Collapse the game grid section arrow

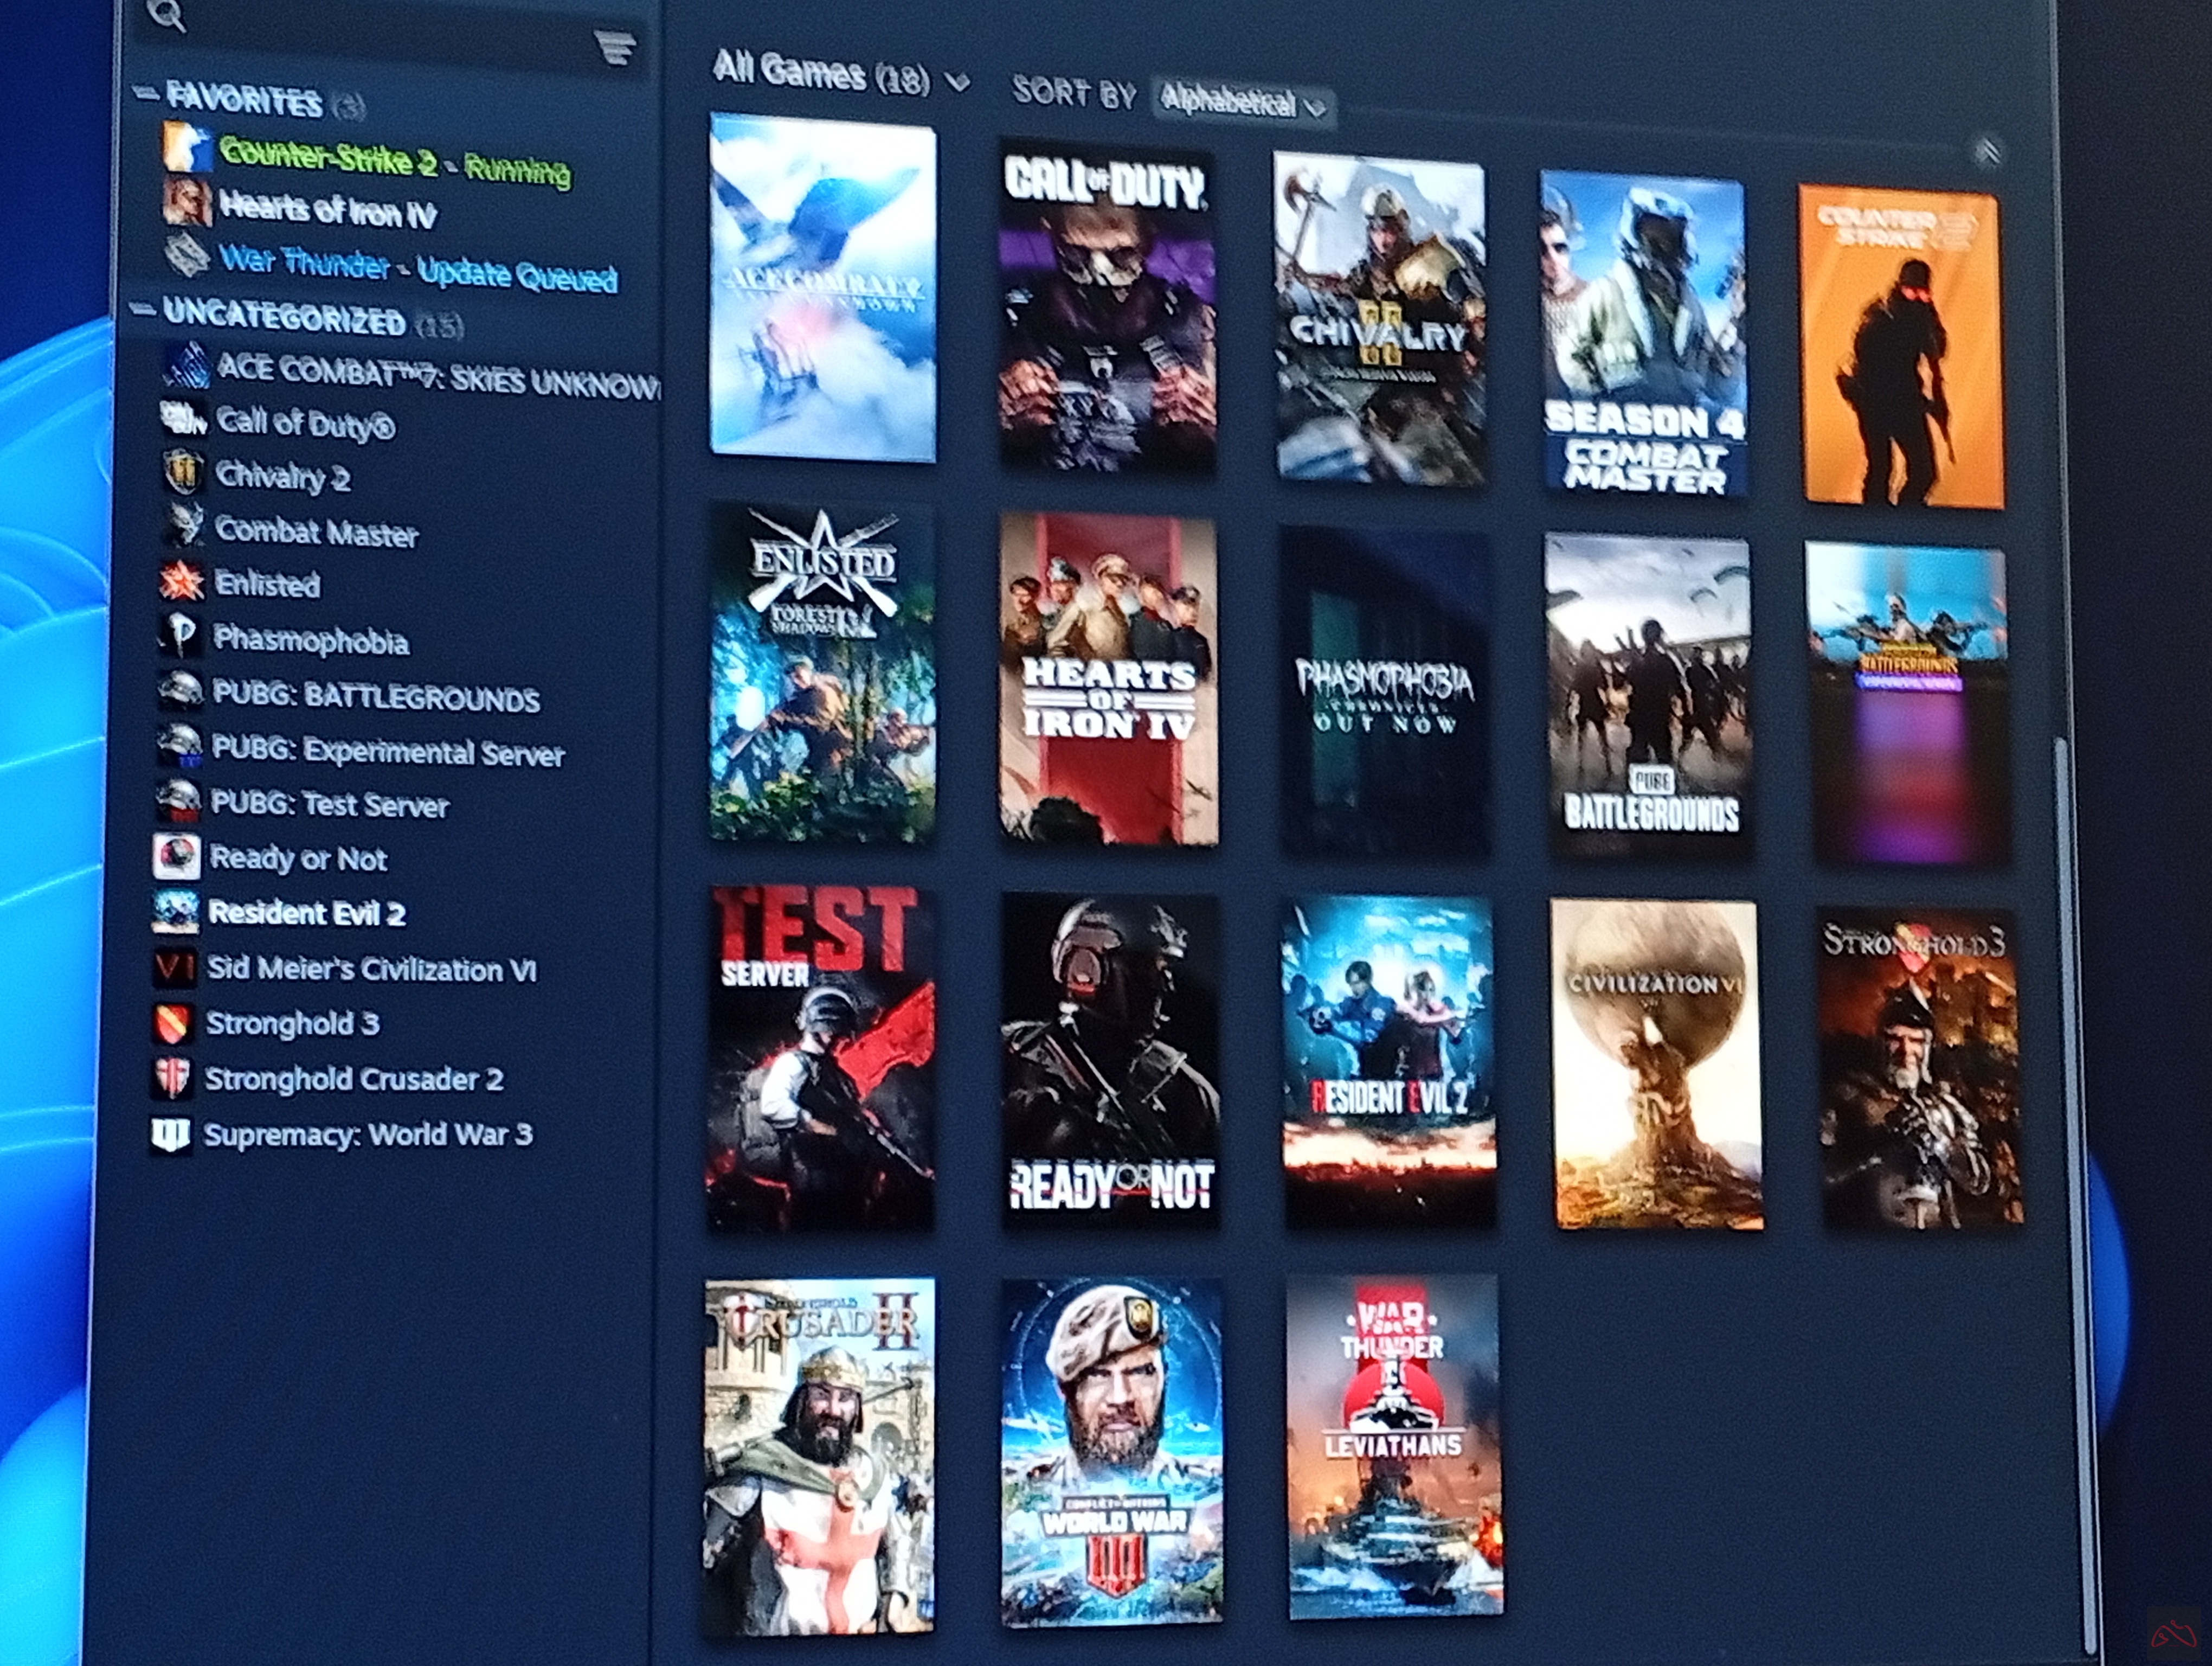(1987, 151)
